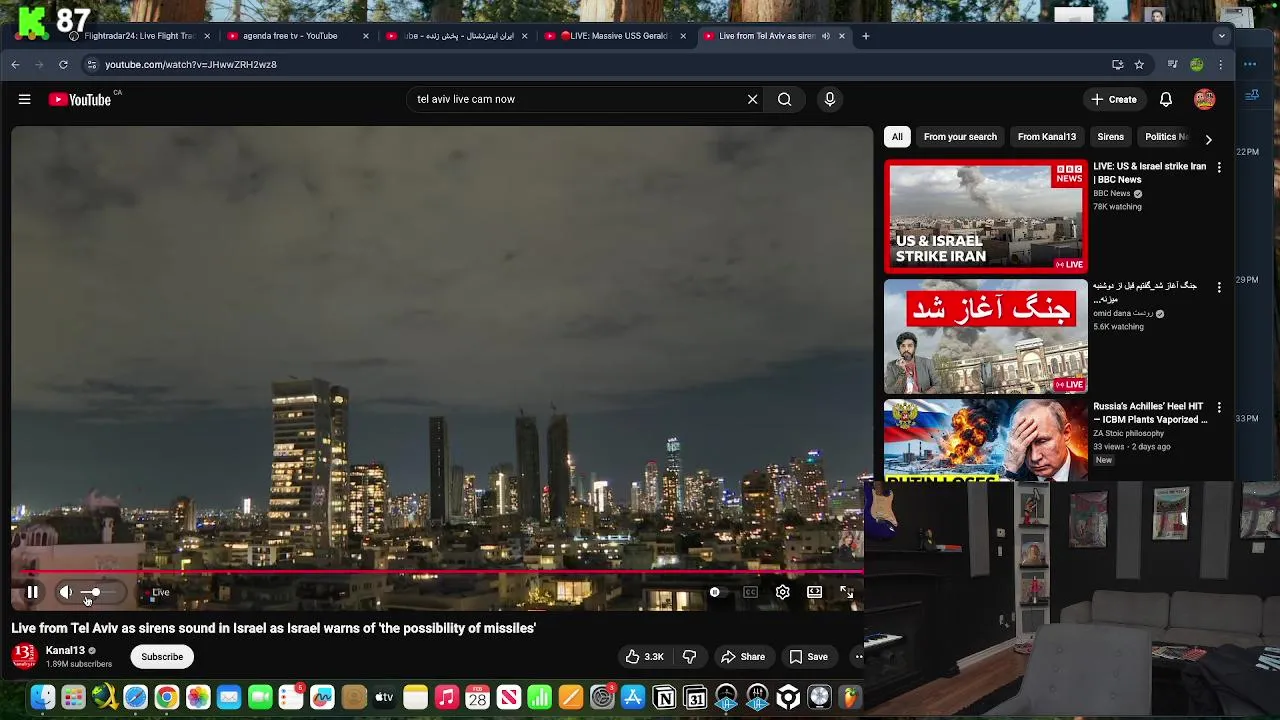The image size is (1280, 720).
Task: Like the video with 3.3K likes
Action: pos(645,657)
